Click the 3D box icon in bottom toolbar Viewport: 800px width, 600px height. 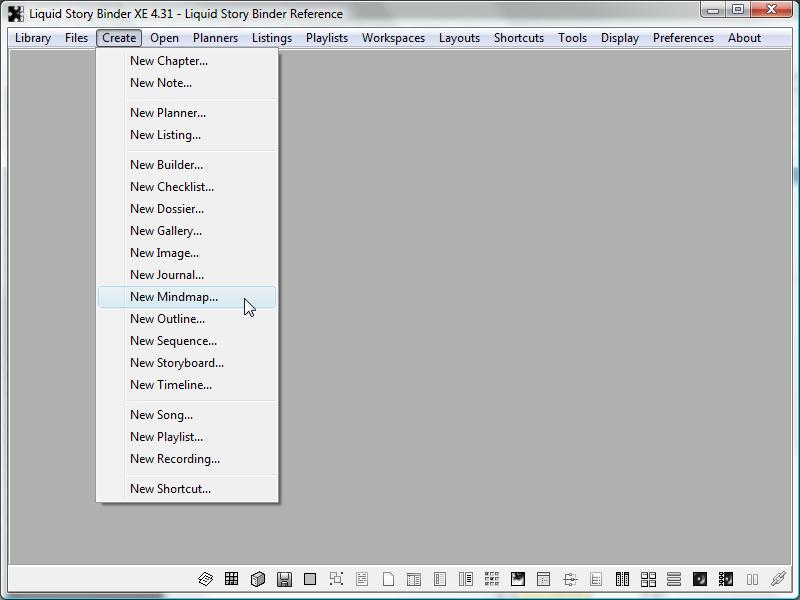click(257, 579)
